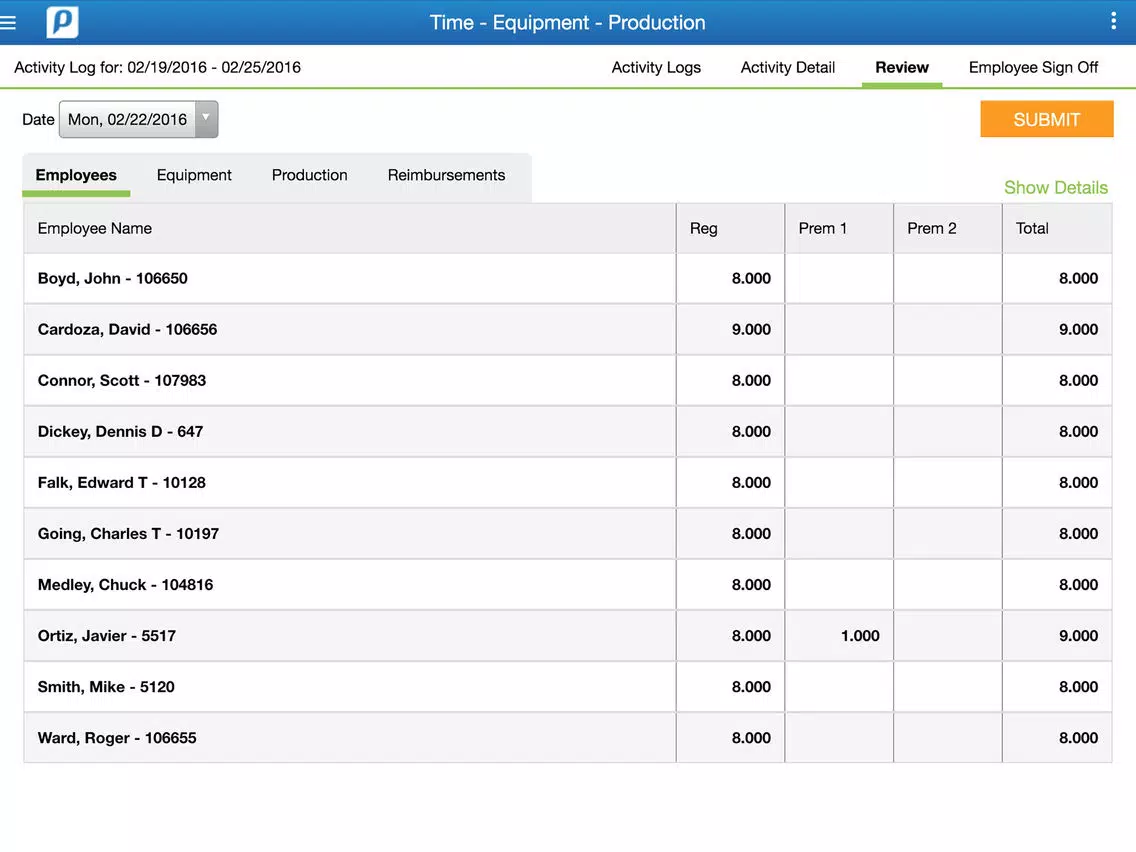Click Time - Equipment - Production title
The width and height of the screenshot is (1136, 852).
tap(567, 22)
